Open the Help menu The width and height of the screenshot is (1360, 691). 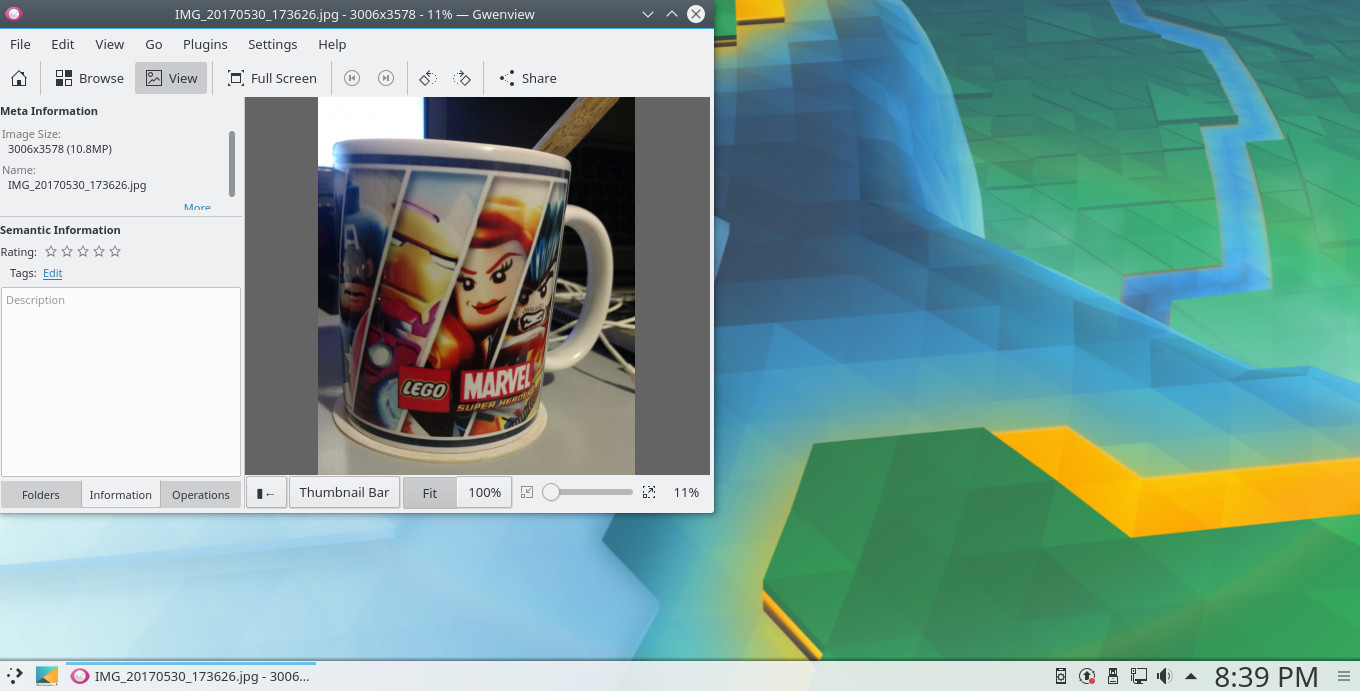(x=332, y=44)
